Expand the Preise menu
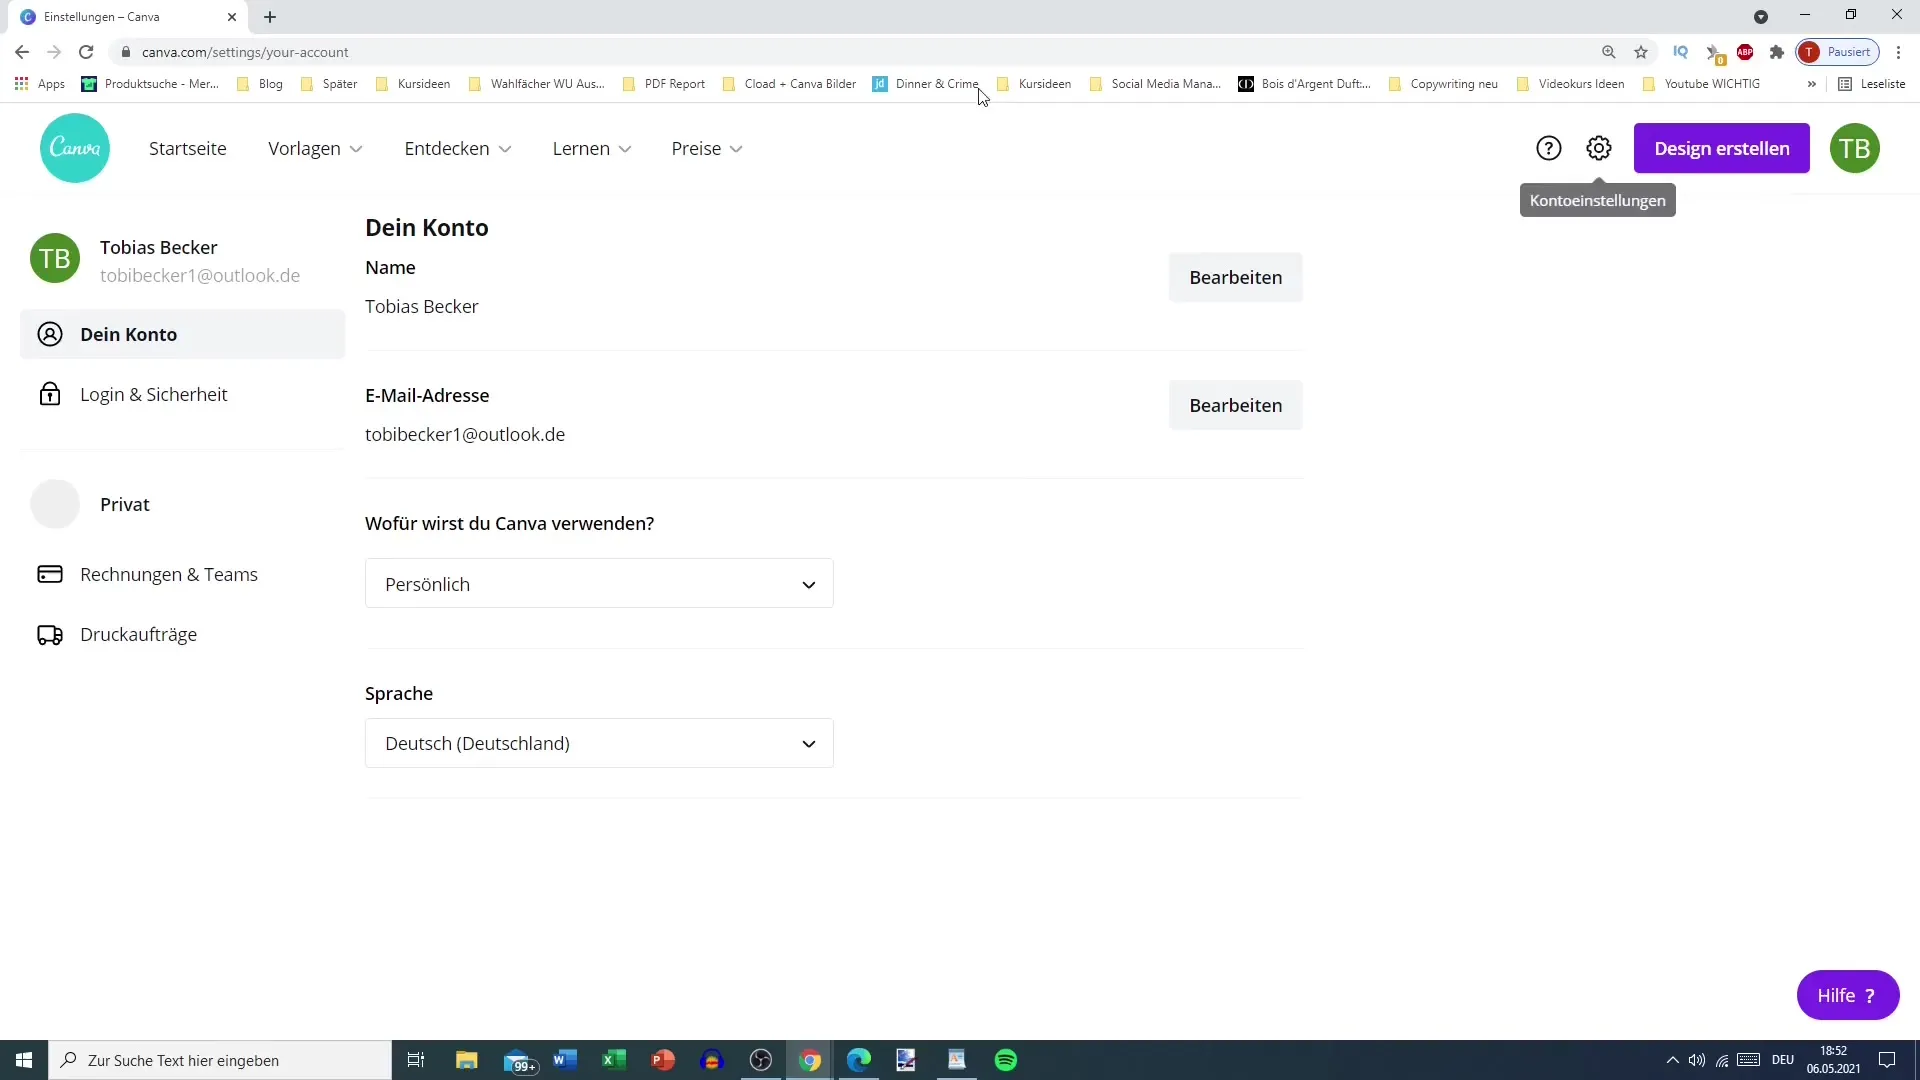Image resolution: width=1920 pixels, height=1080 pixels. tap(706, 148)
